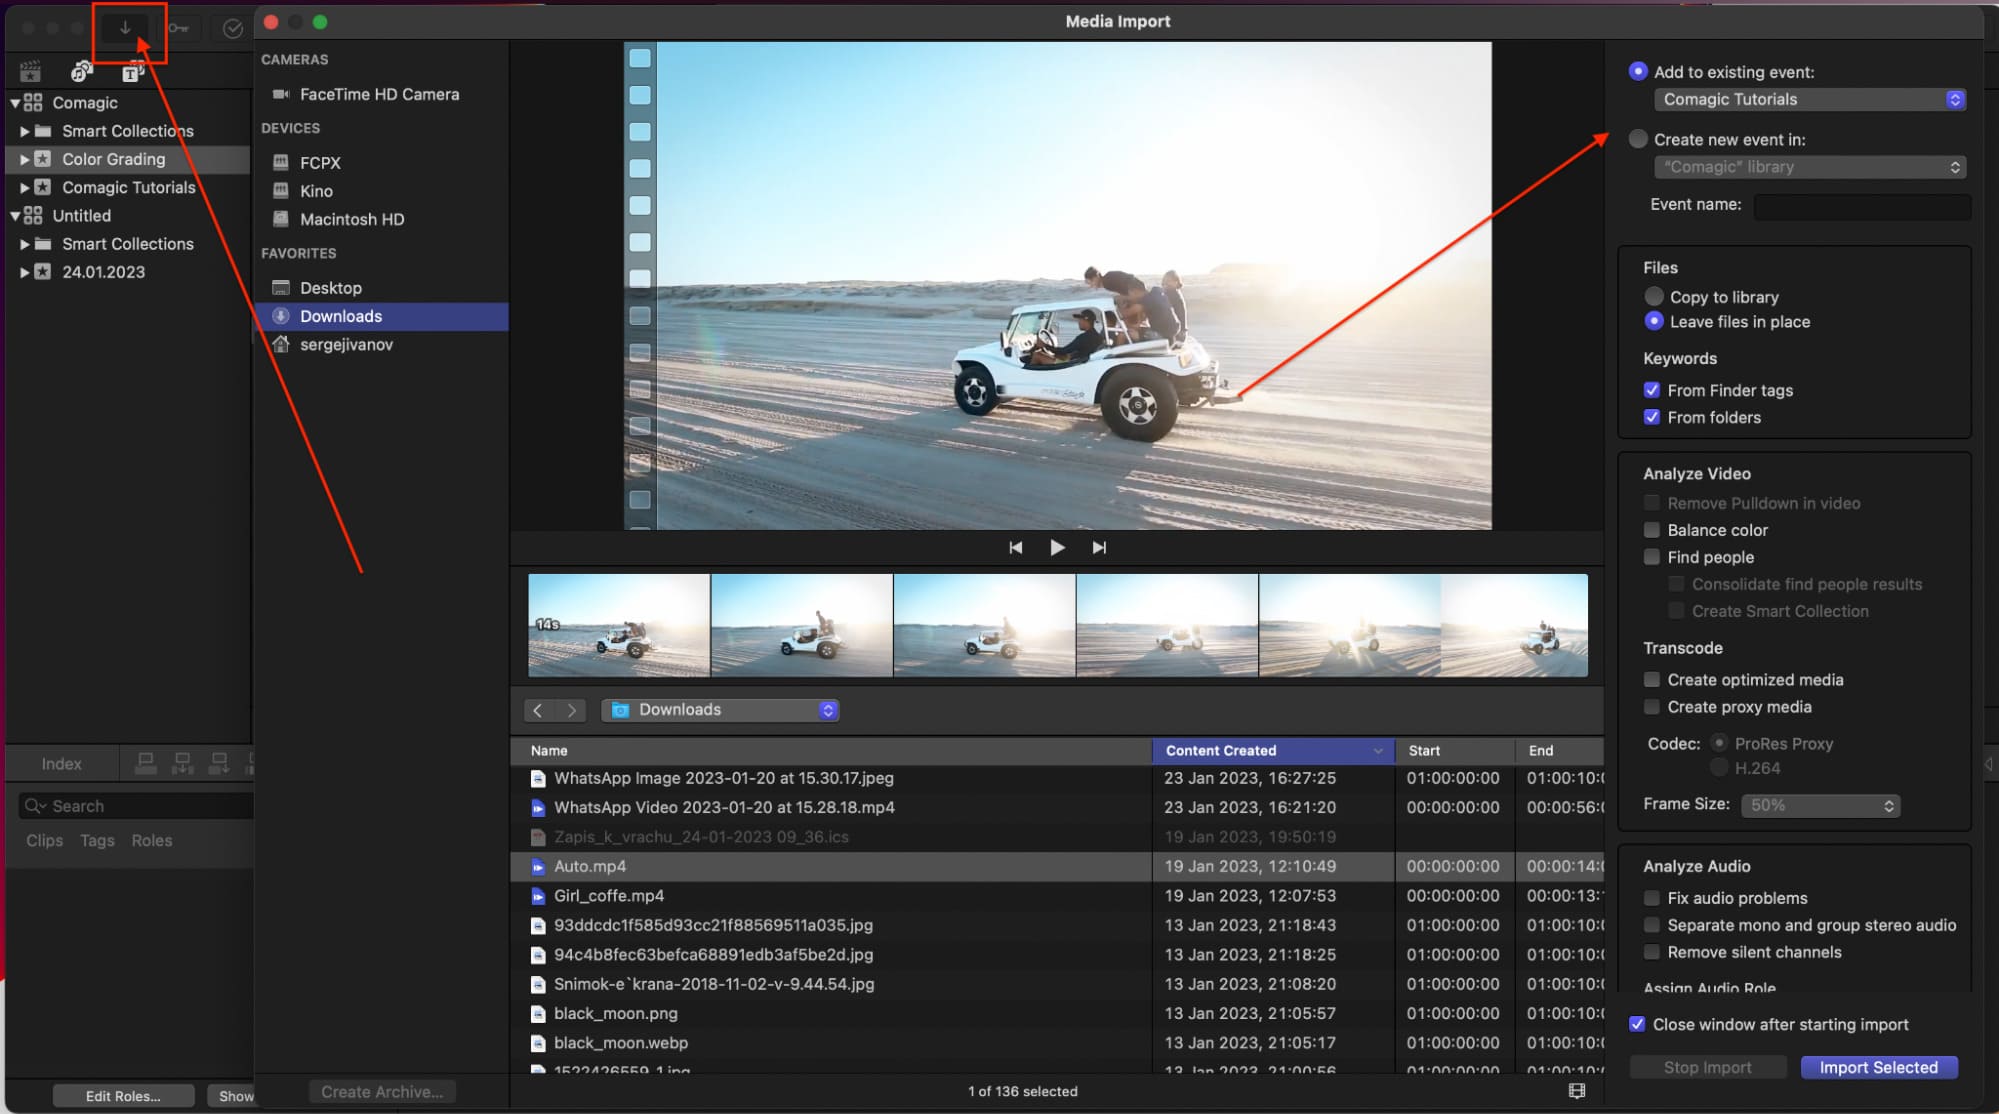Click Auto.mp4 video file icon

click(538, 867)
